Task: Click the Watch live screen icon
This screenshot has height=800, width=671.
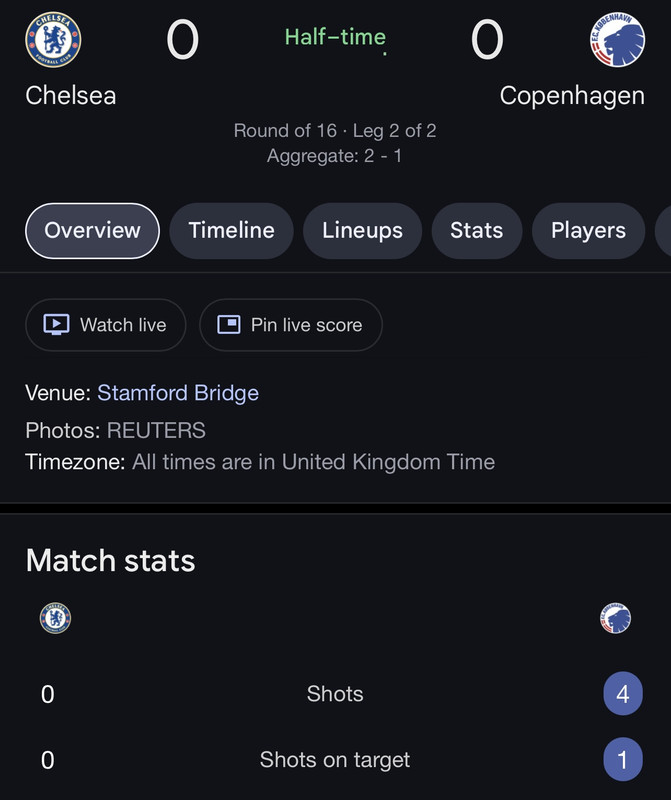Action: [x=56, y=325]
